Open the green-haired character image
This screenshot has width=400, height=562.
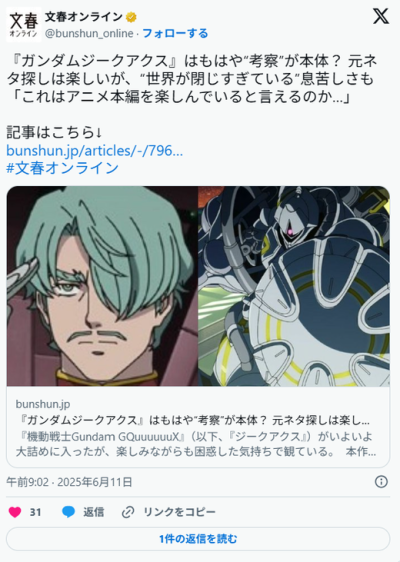click(x=102, y=286)
